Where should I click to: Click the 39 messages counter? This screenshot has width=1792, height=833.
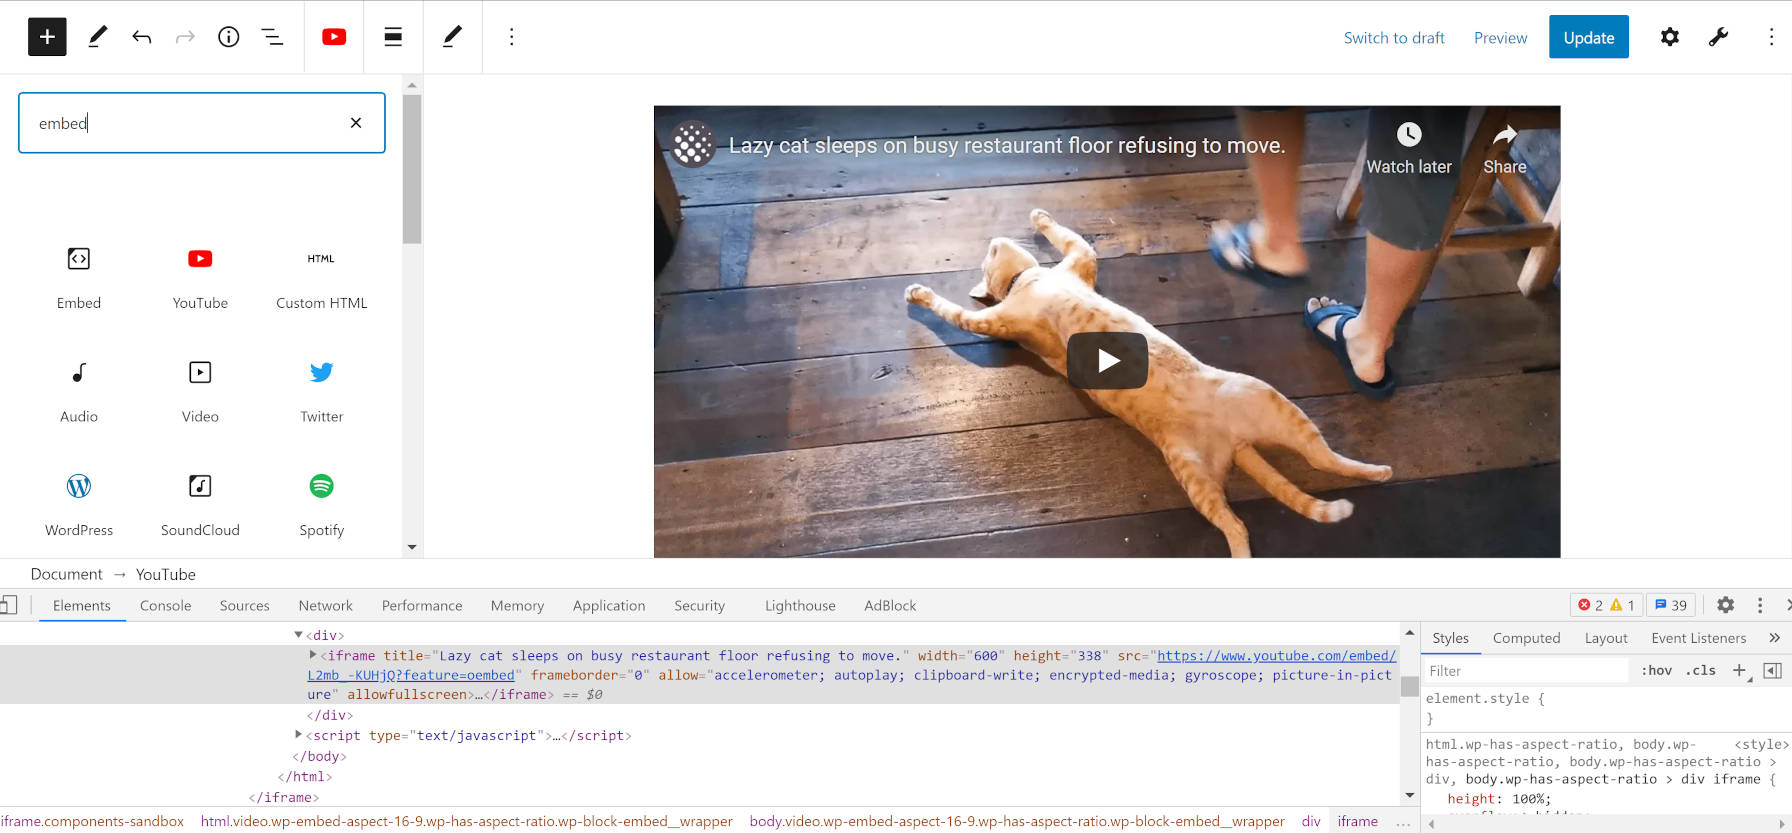point(1670,605)
